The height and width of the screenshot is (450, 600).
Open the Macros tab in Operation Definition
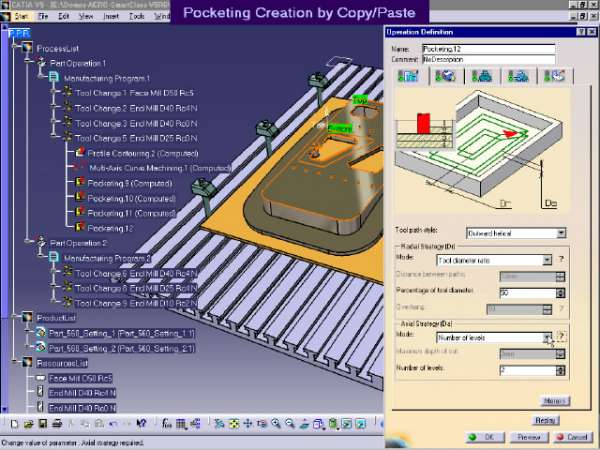coord(554,76)
